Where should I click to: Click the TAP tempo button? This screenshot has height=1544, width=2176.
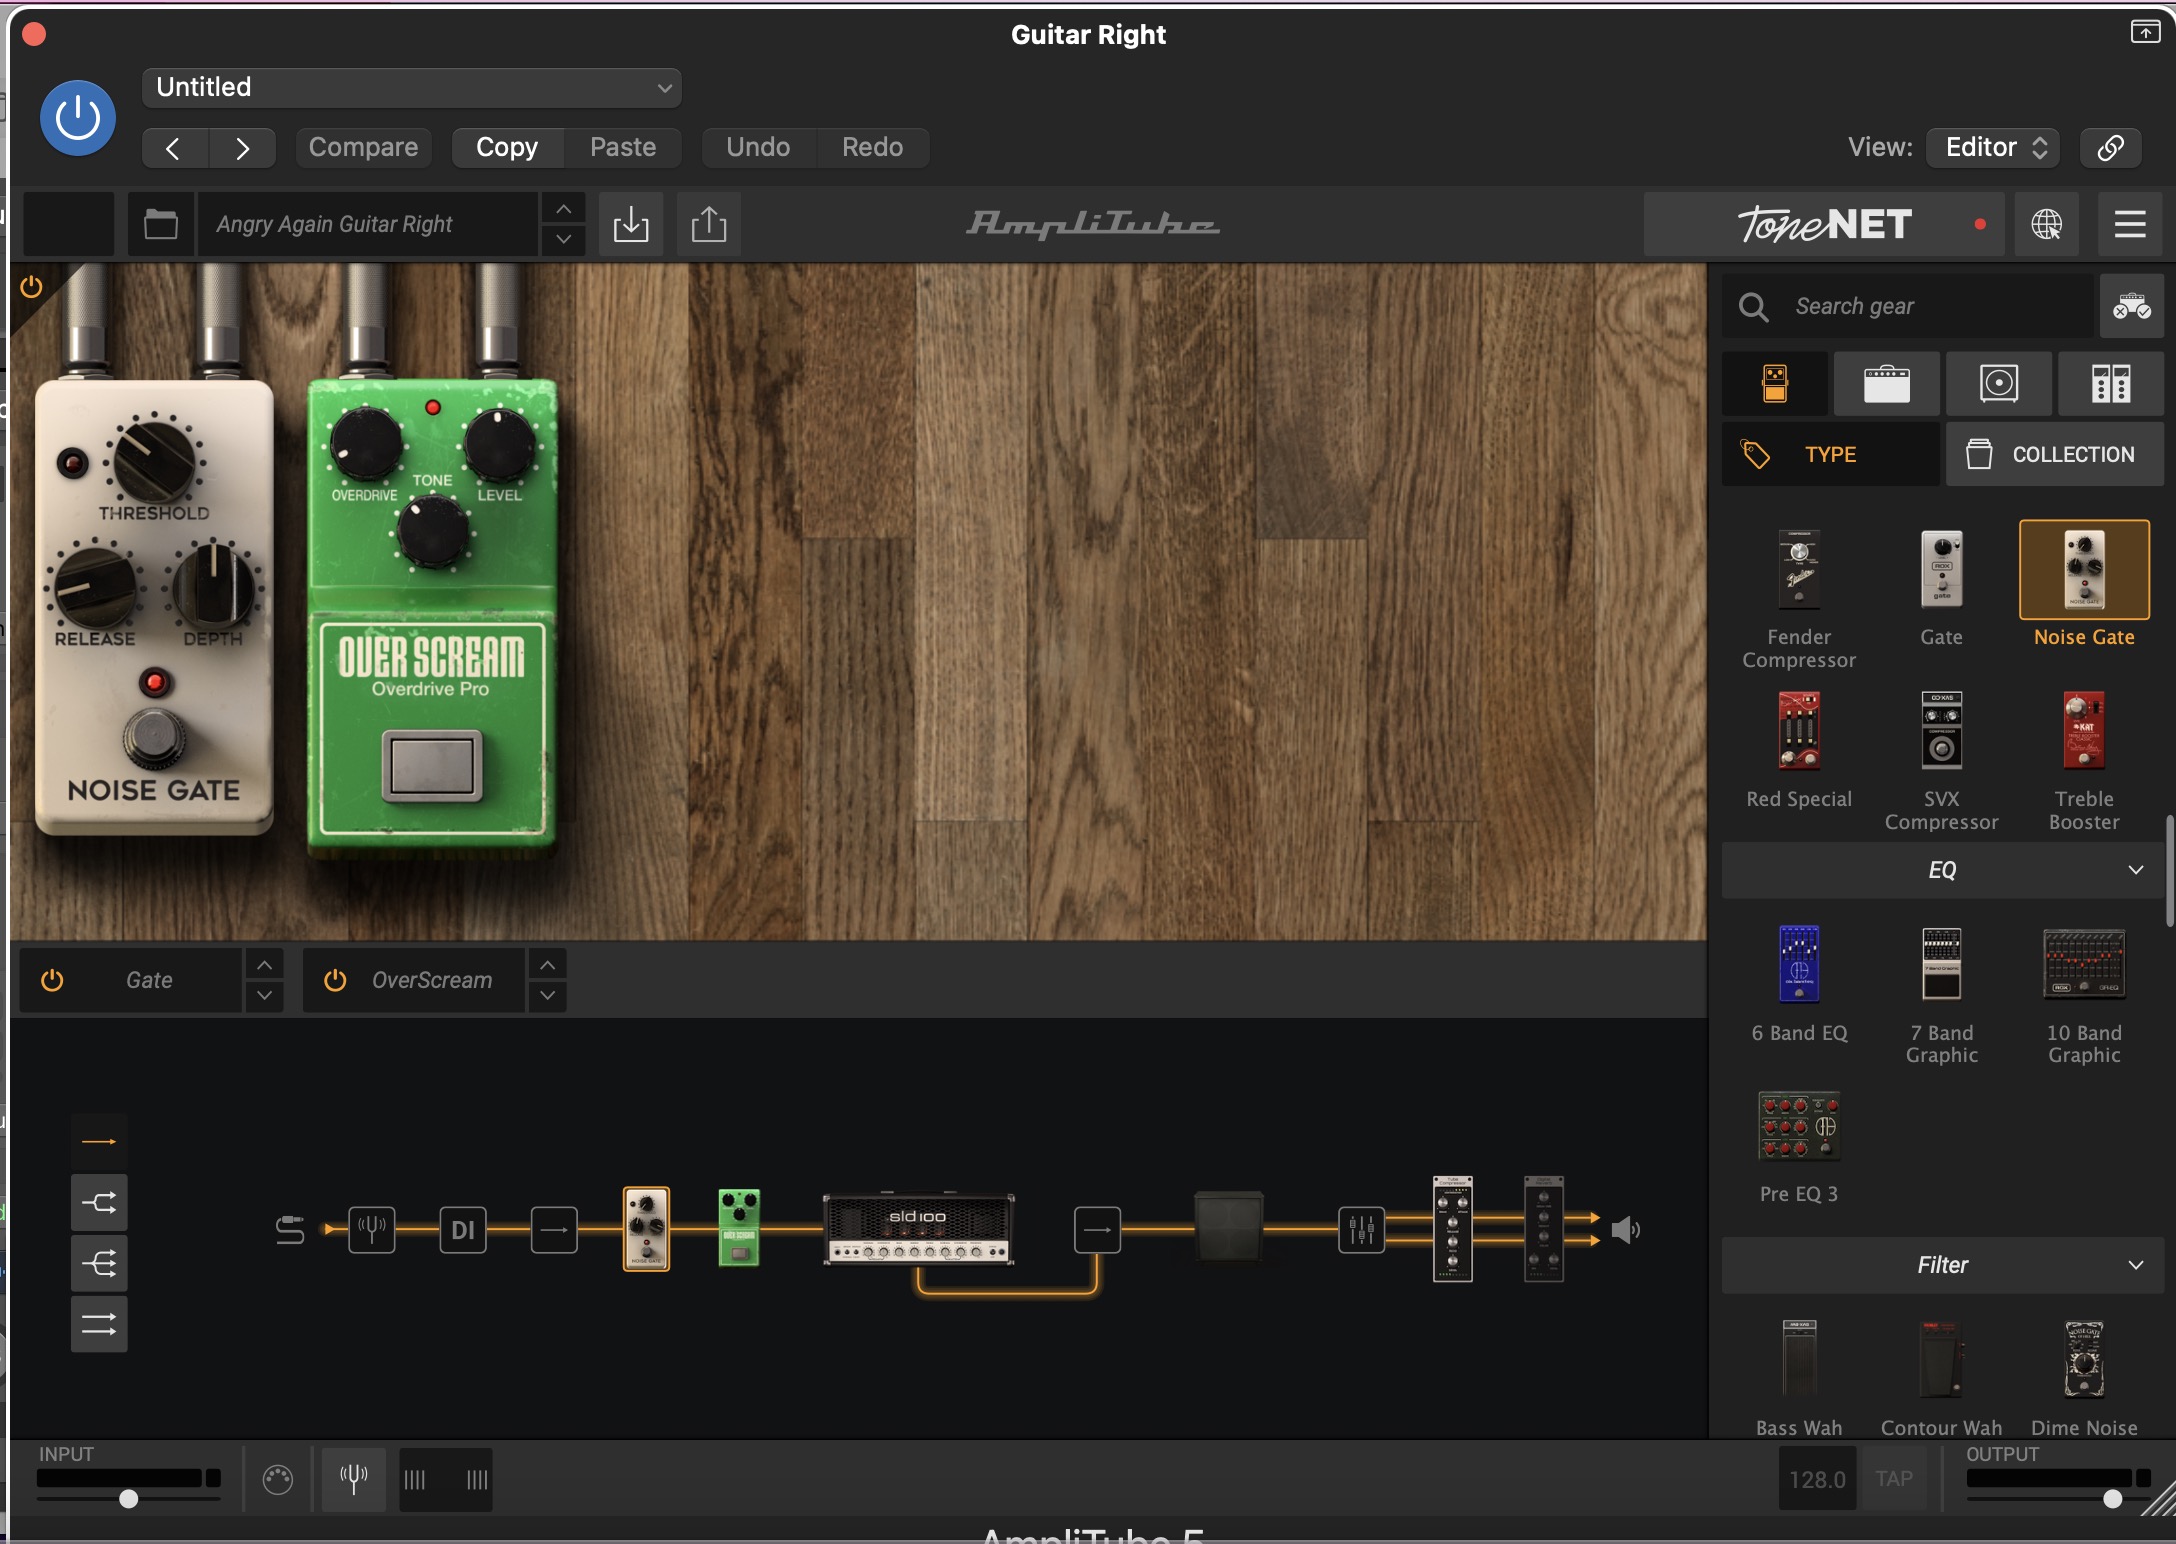(1894, 1478)
